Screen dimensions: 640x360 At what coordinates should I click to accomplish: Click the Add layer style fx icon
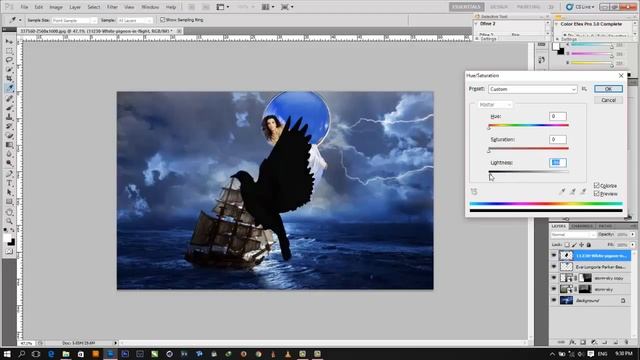pos(572,342)
